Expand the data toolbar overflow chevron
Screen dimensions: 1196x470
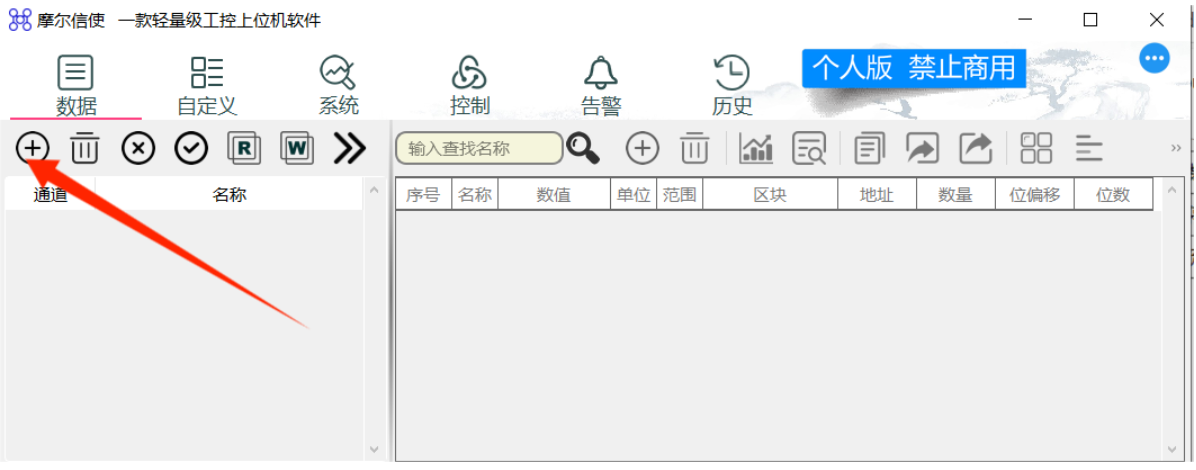point(1176,149)
